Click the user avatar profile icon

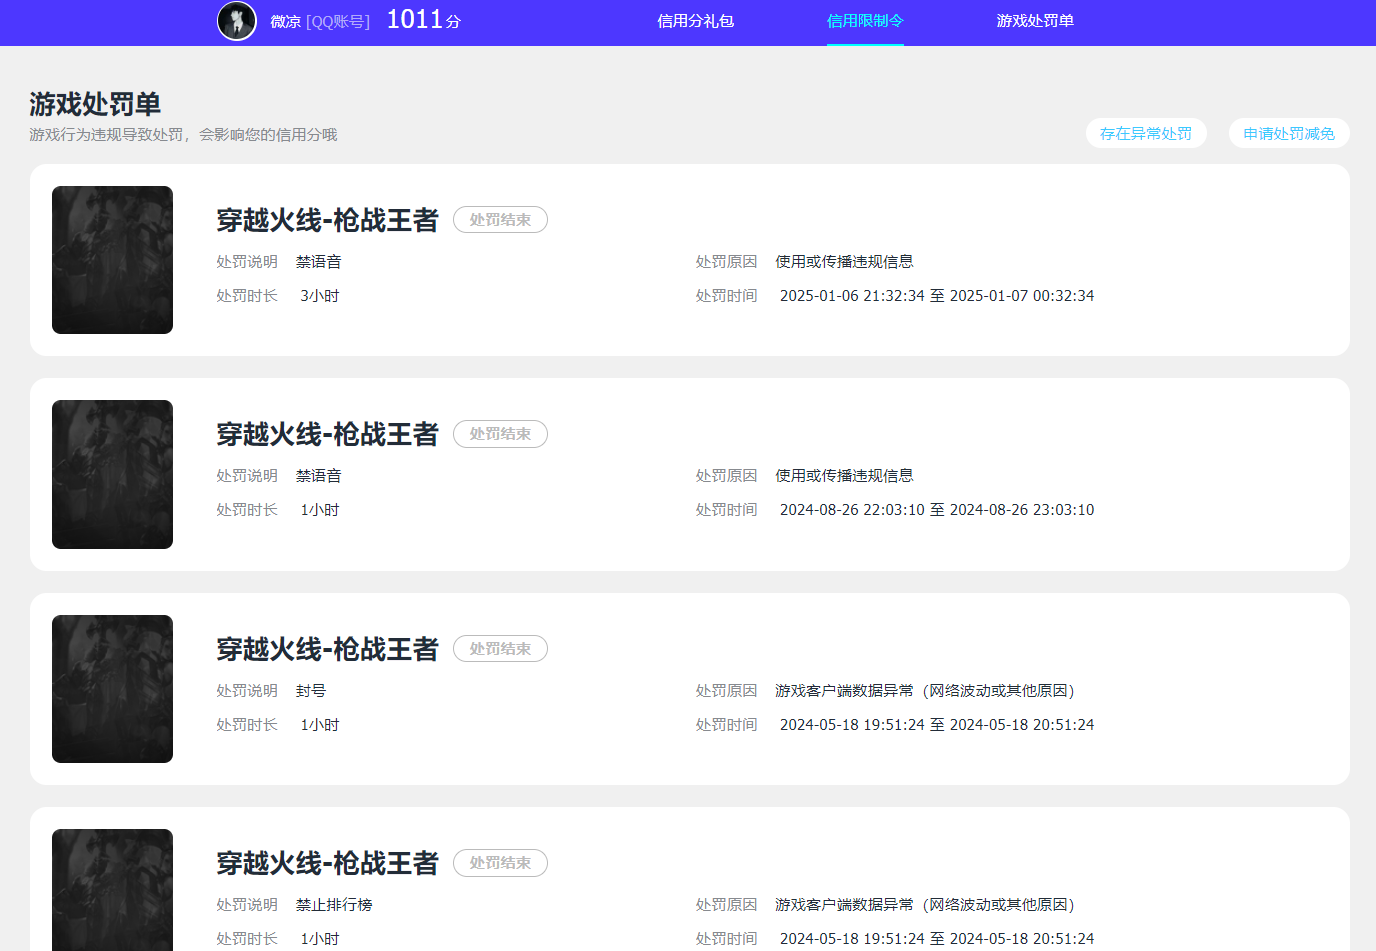(236, 21)
